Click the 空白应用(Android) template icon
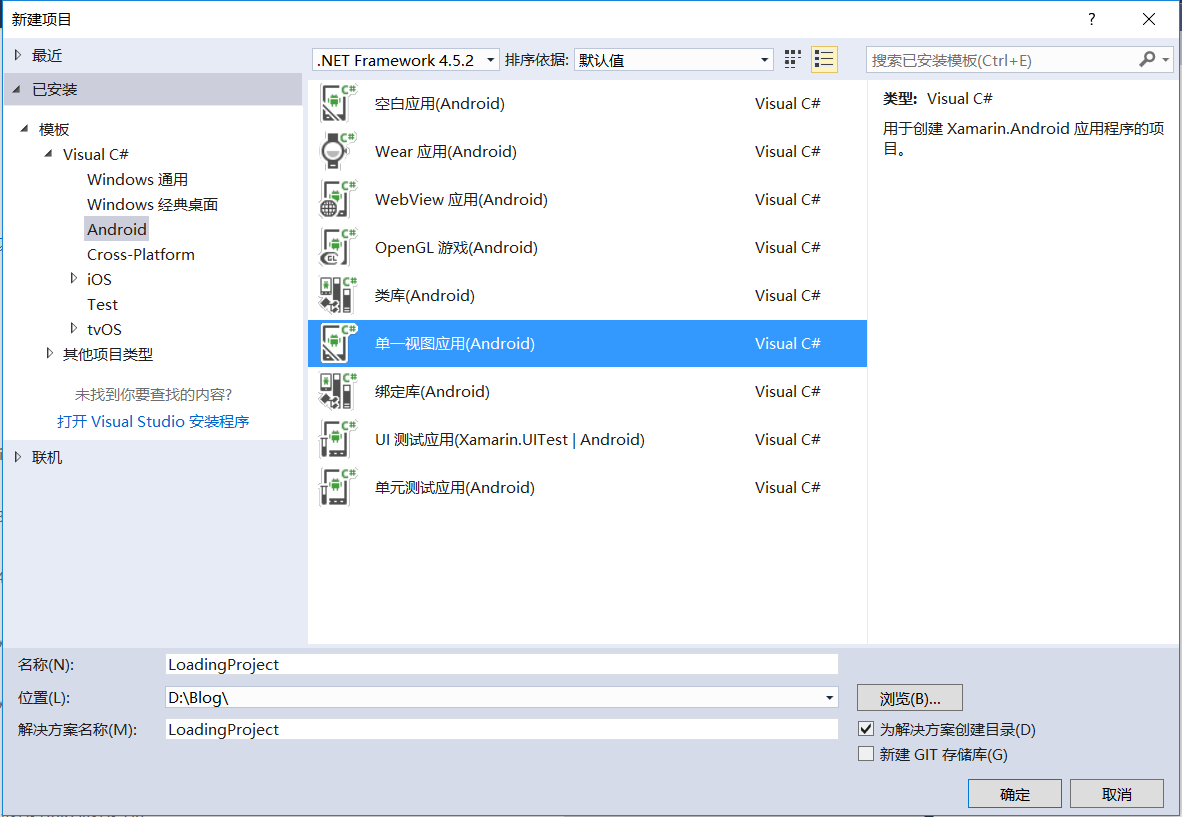Viewport: 1182px width, 817px height. [338, 103]
